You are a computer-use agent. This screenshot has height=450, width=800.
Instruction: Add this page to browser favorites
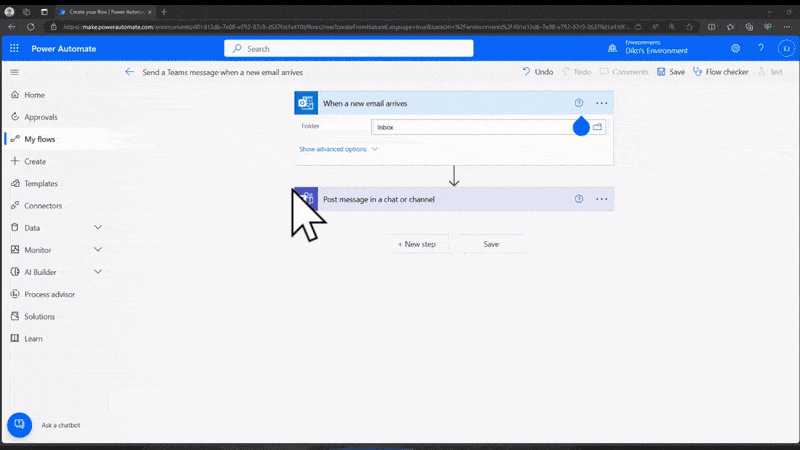point(689,27)
